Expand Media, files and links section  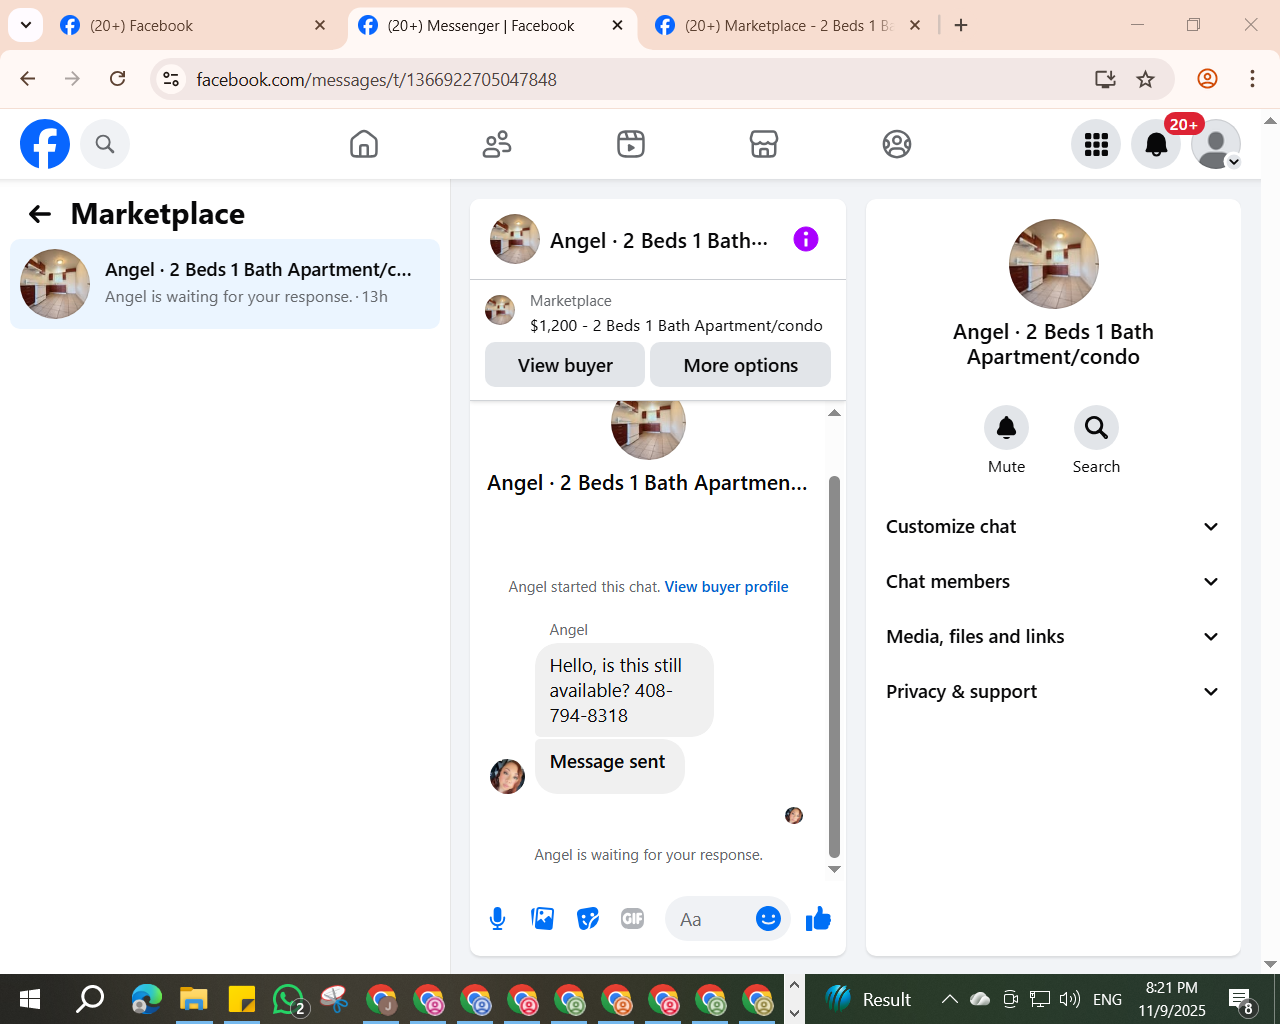pyautogui.click(x=1053, y=637)
